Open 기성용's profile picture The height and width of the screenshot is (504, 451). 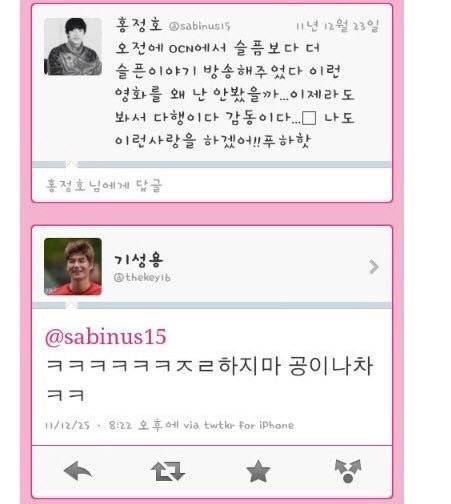(73, 267)
